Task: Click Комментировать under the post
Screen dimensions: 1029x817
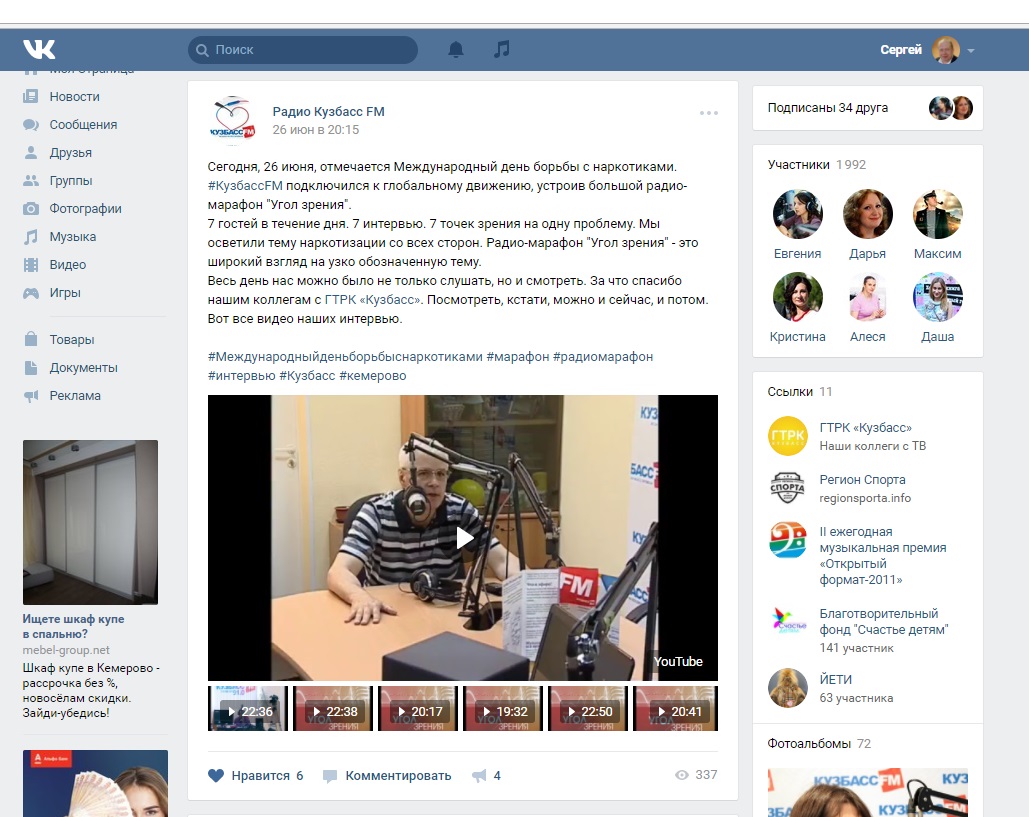Action: pyautogui.click(x=398, y=776)
